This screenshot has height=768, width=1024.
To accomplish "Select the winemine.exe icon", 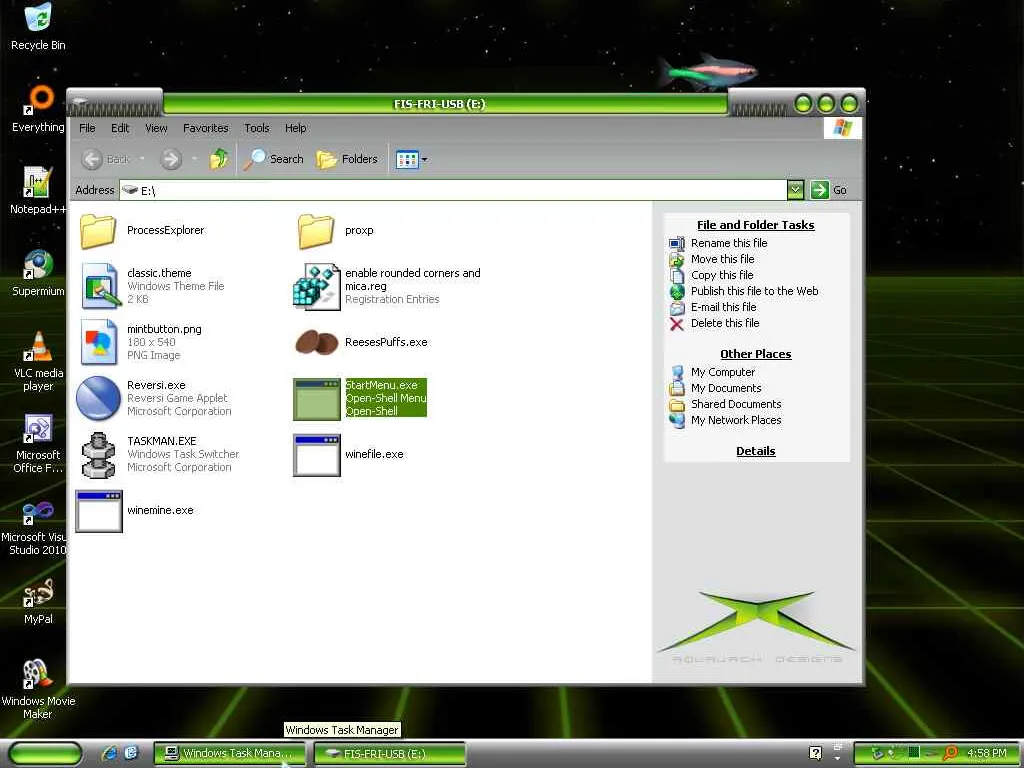I will click(99, 511).
